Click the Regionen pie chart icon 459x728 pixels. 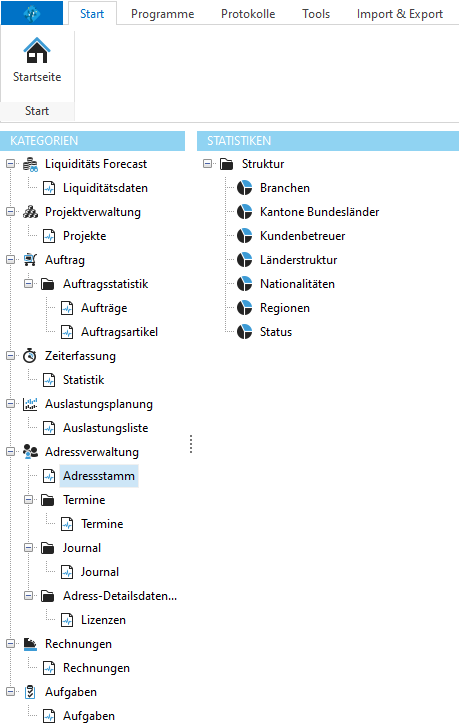point(245,308)
